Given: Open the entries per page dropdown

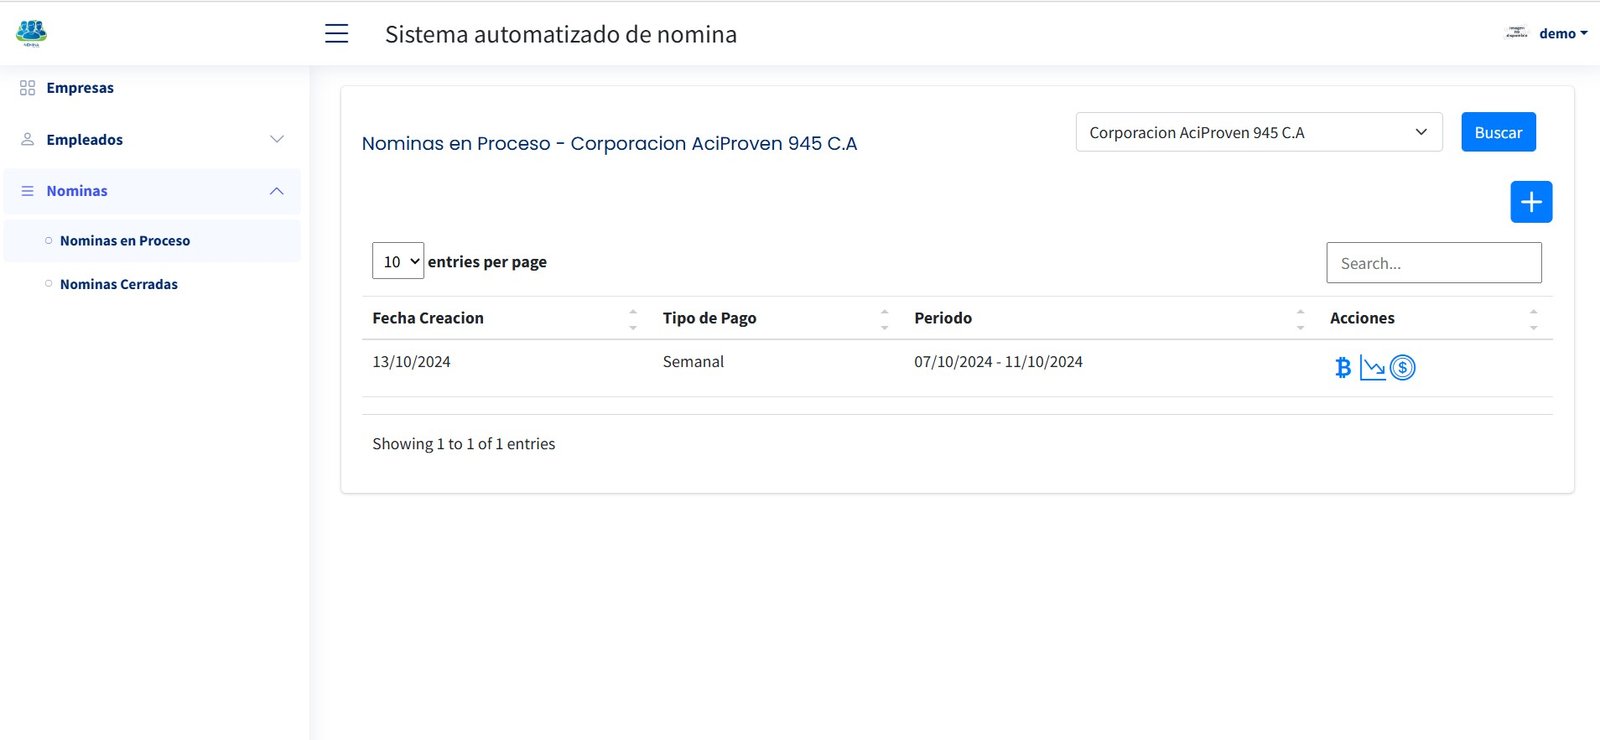Looking at the screenshot, I should pyautogui.click(x=398, y=261).
